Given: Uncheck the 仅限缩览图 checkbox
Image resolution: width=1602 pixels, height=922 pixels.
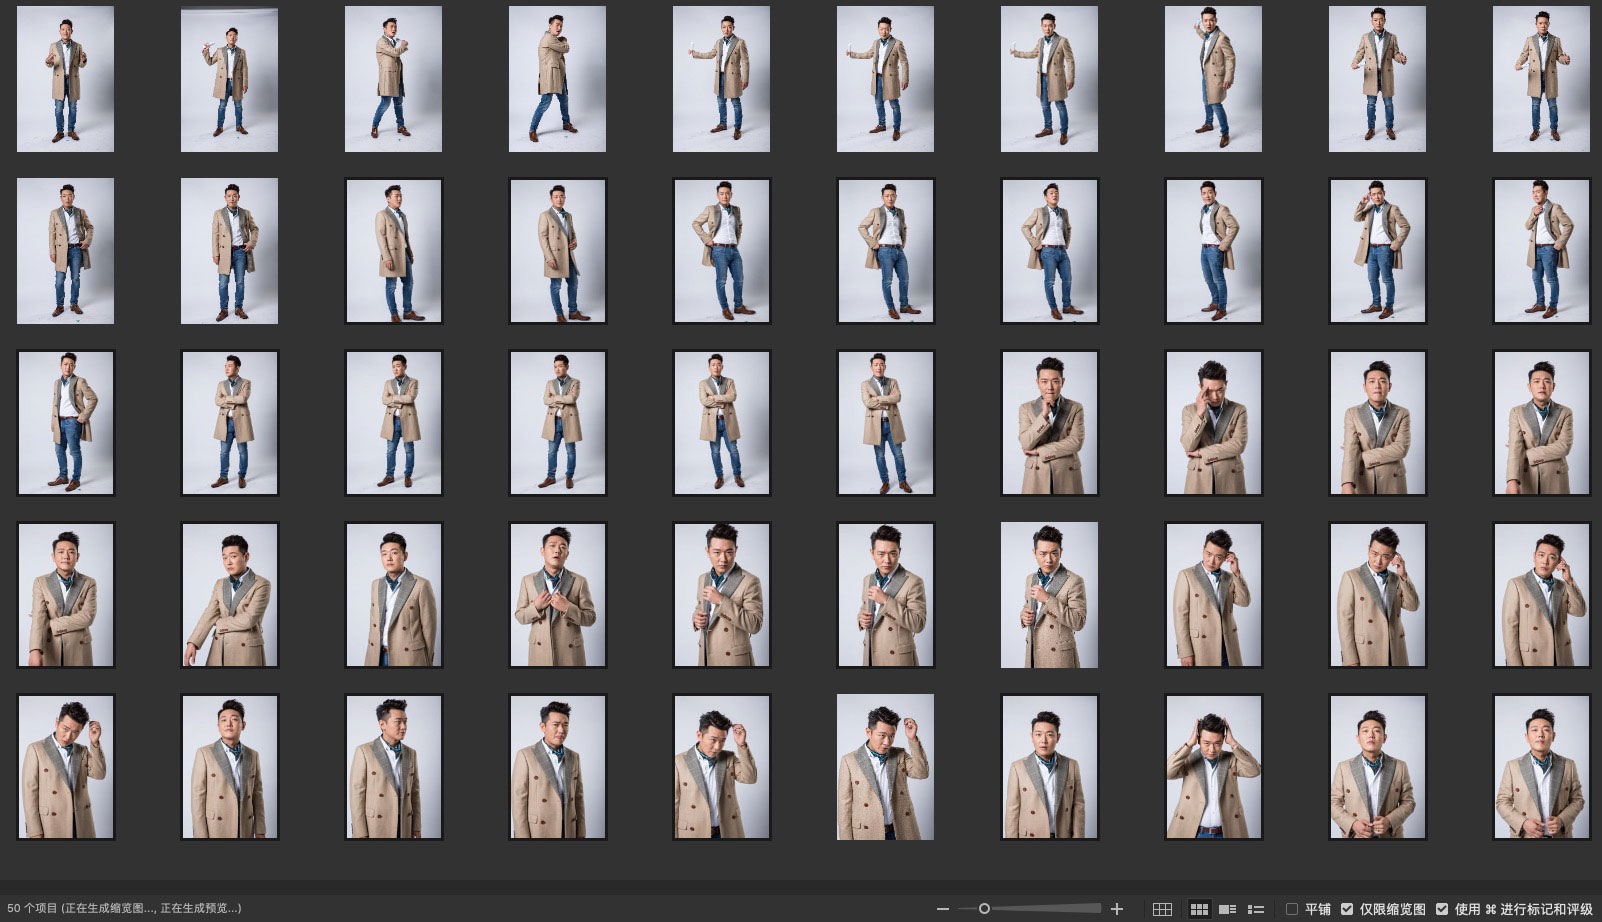Looking at the screenshot, I should [1347, 909].
